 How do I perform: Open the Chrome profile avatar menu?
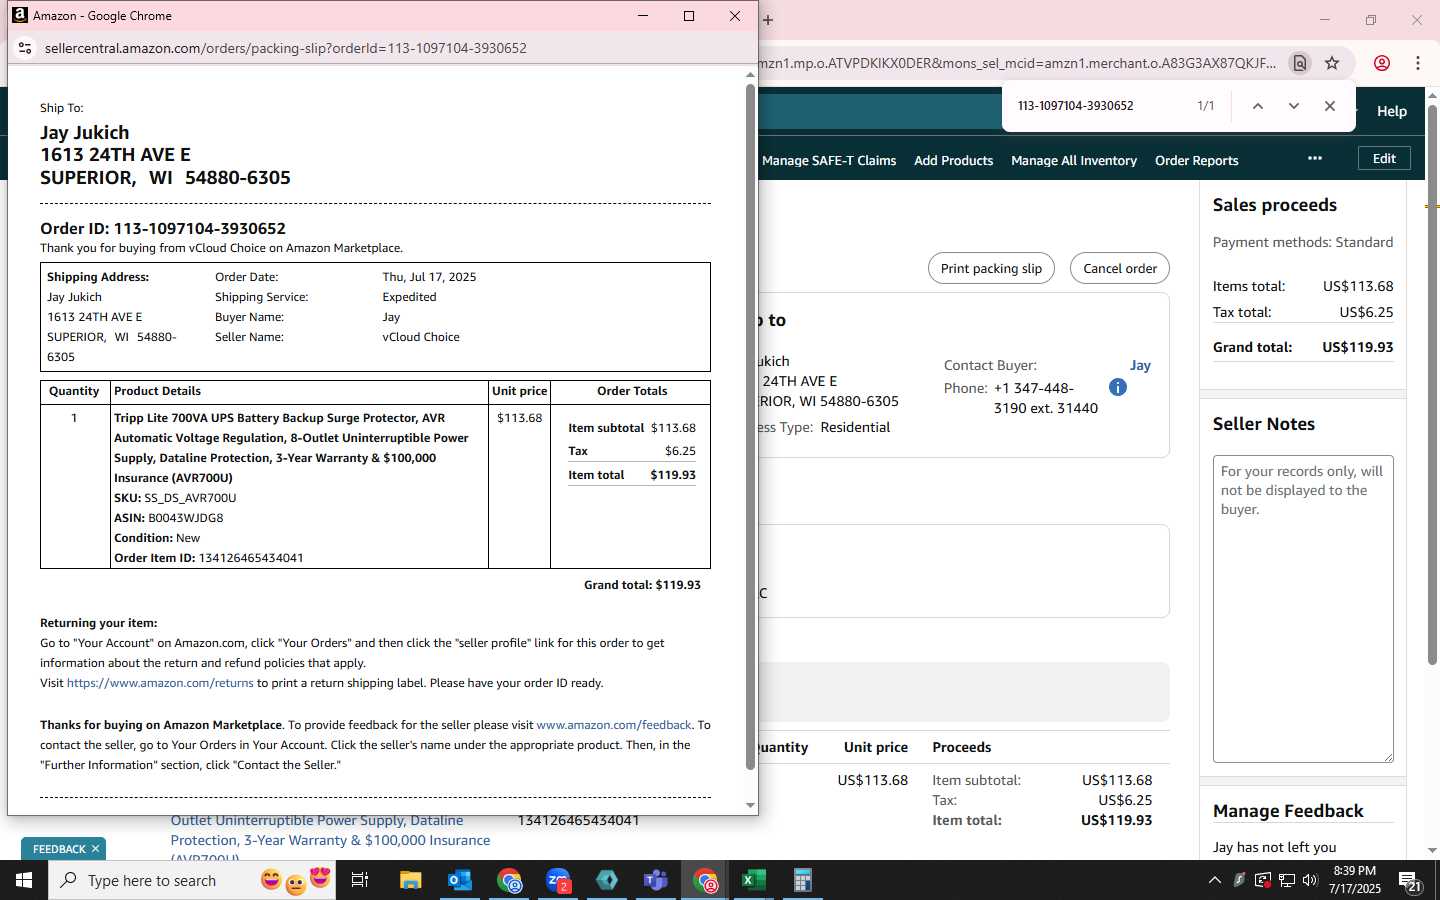pyautogui.click(x=1382, y=63)
